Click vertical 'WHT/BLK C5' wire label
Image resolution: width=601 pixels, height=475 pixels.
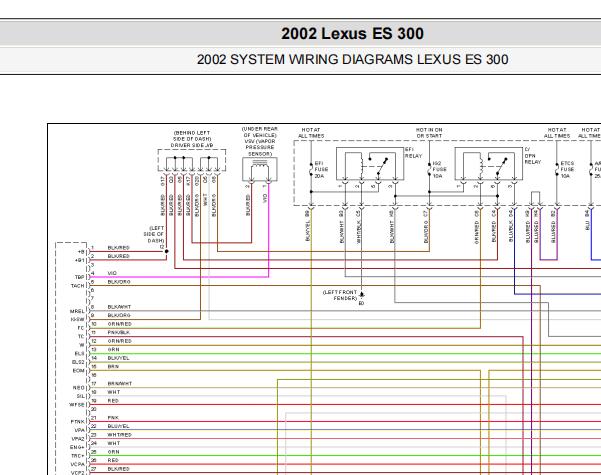pos(359,226)
